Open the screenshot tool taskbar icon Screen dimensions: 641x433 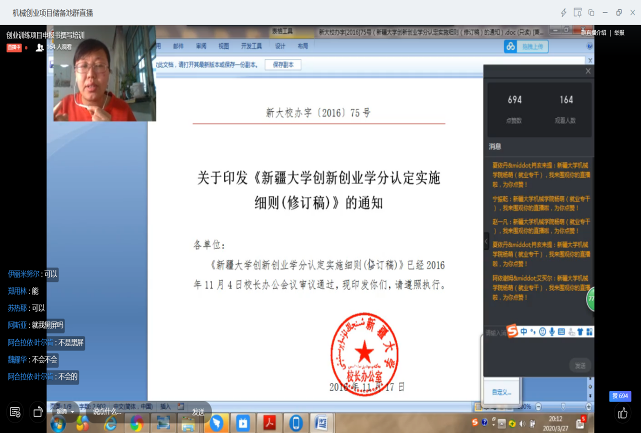tap(163, 423)
